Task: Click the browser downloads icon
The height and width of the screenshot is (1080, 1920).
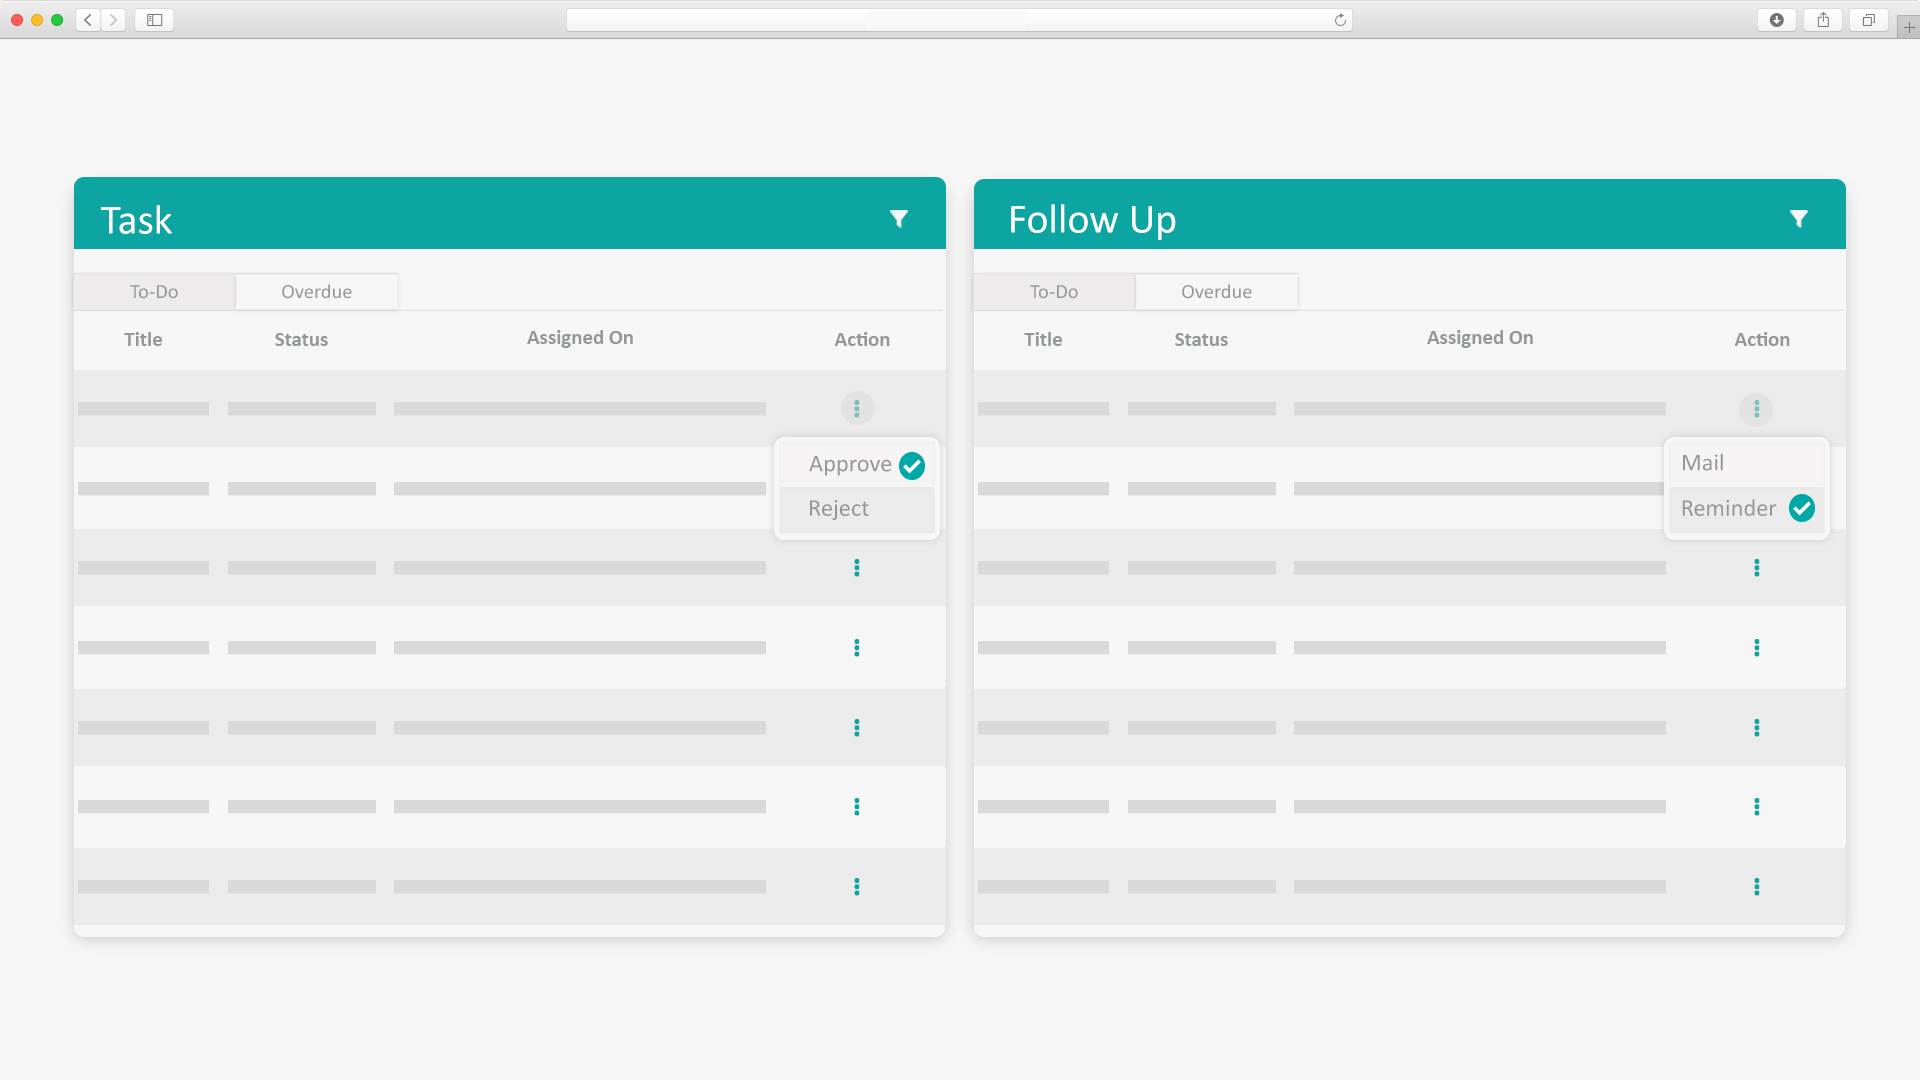Action: 1777,20
